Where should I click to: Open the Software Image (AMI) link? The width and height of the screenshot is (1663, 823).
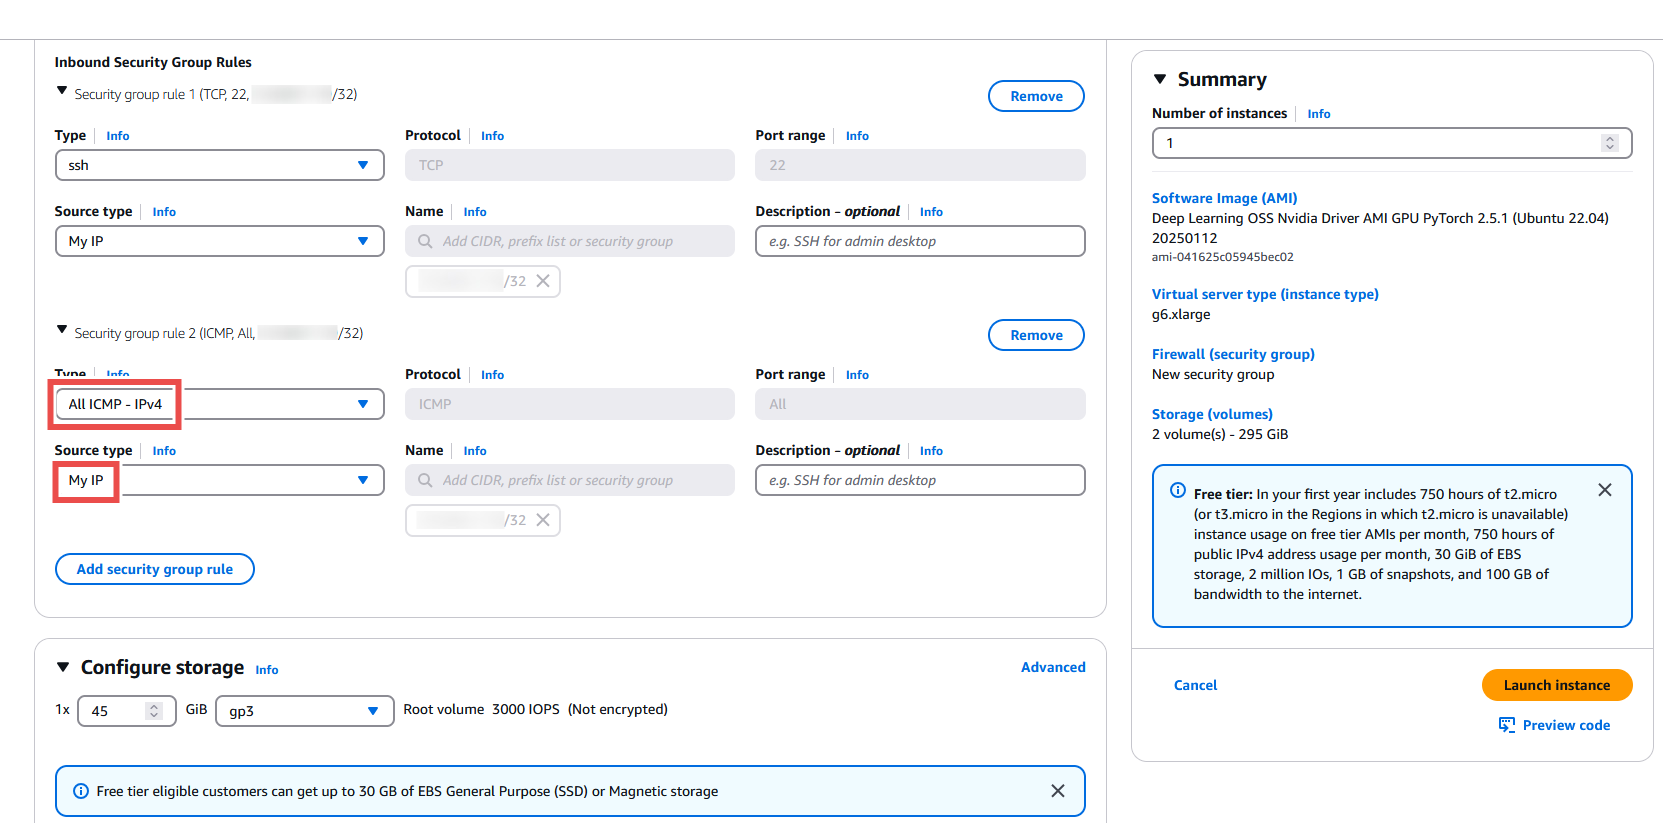(x=1224, y=198)
